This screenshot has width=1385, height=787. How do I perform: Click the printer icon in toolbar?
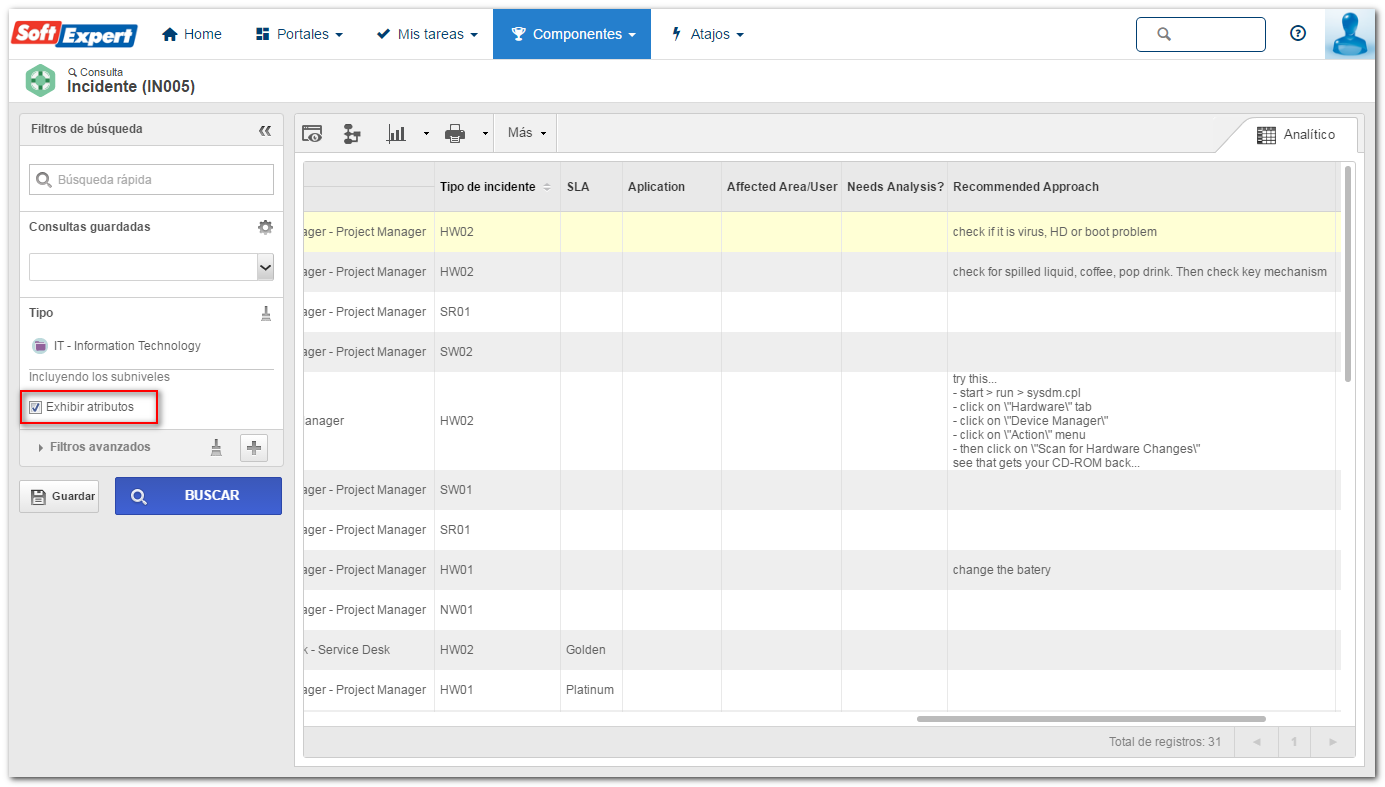pos(455,134)
